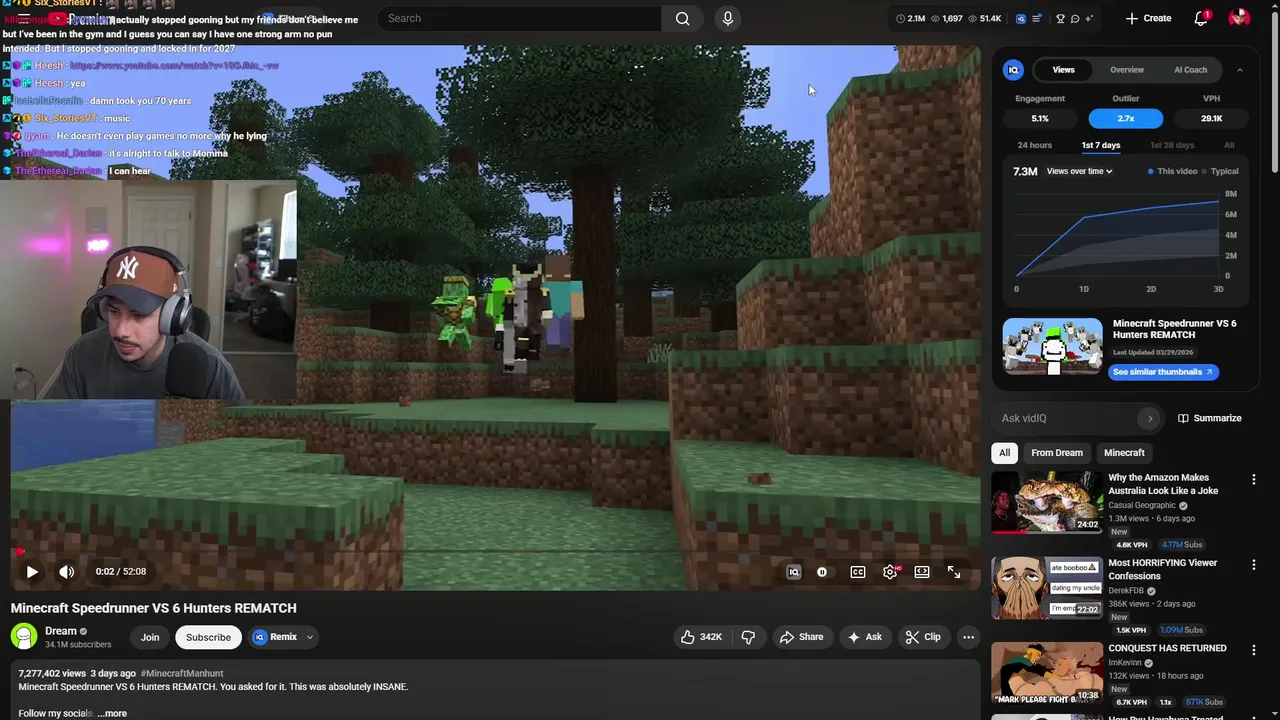Screen dimensions: 1280x720
Task: Select the Engagement 5.1% metric
Action: click(1040, 118)
